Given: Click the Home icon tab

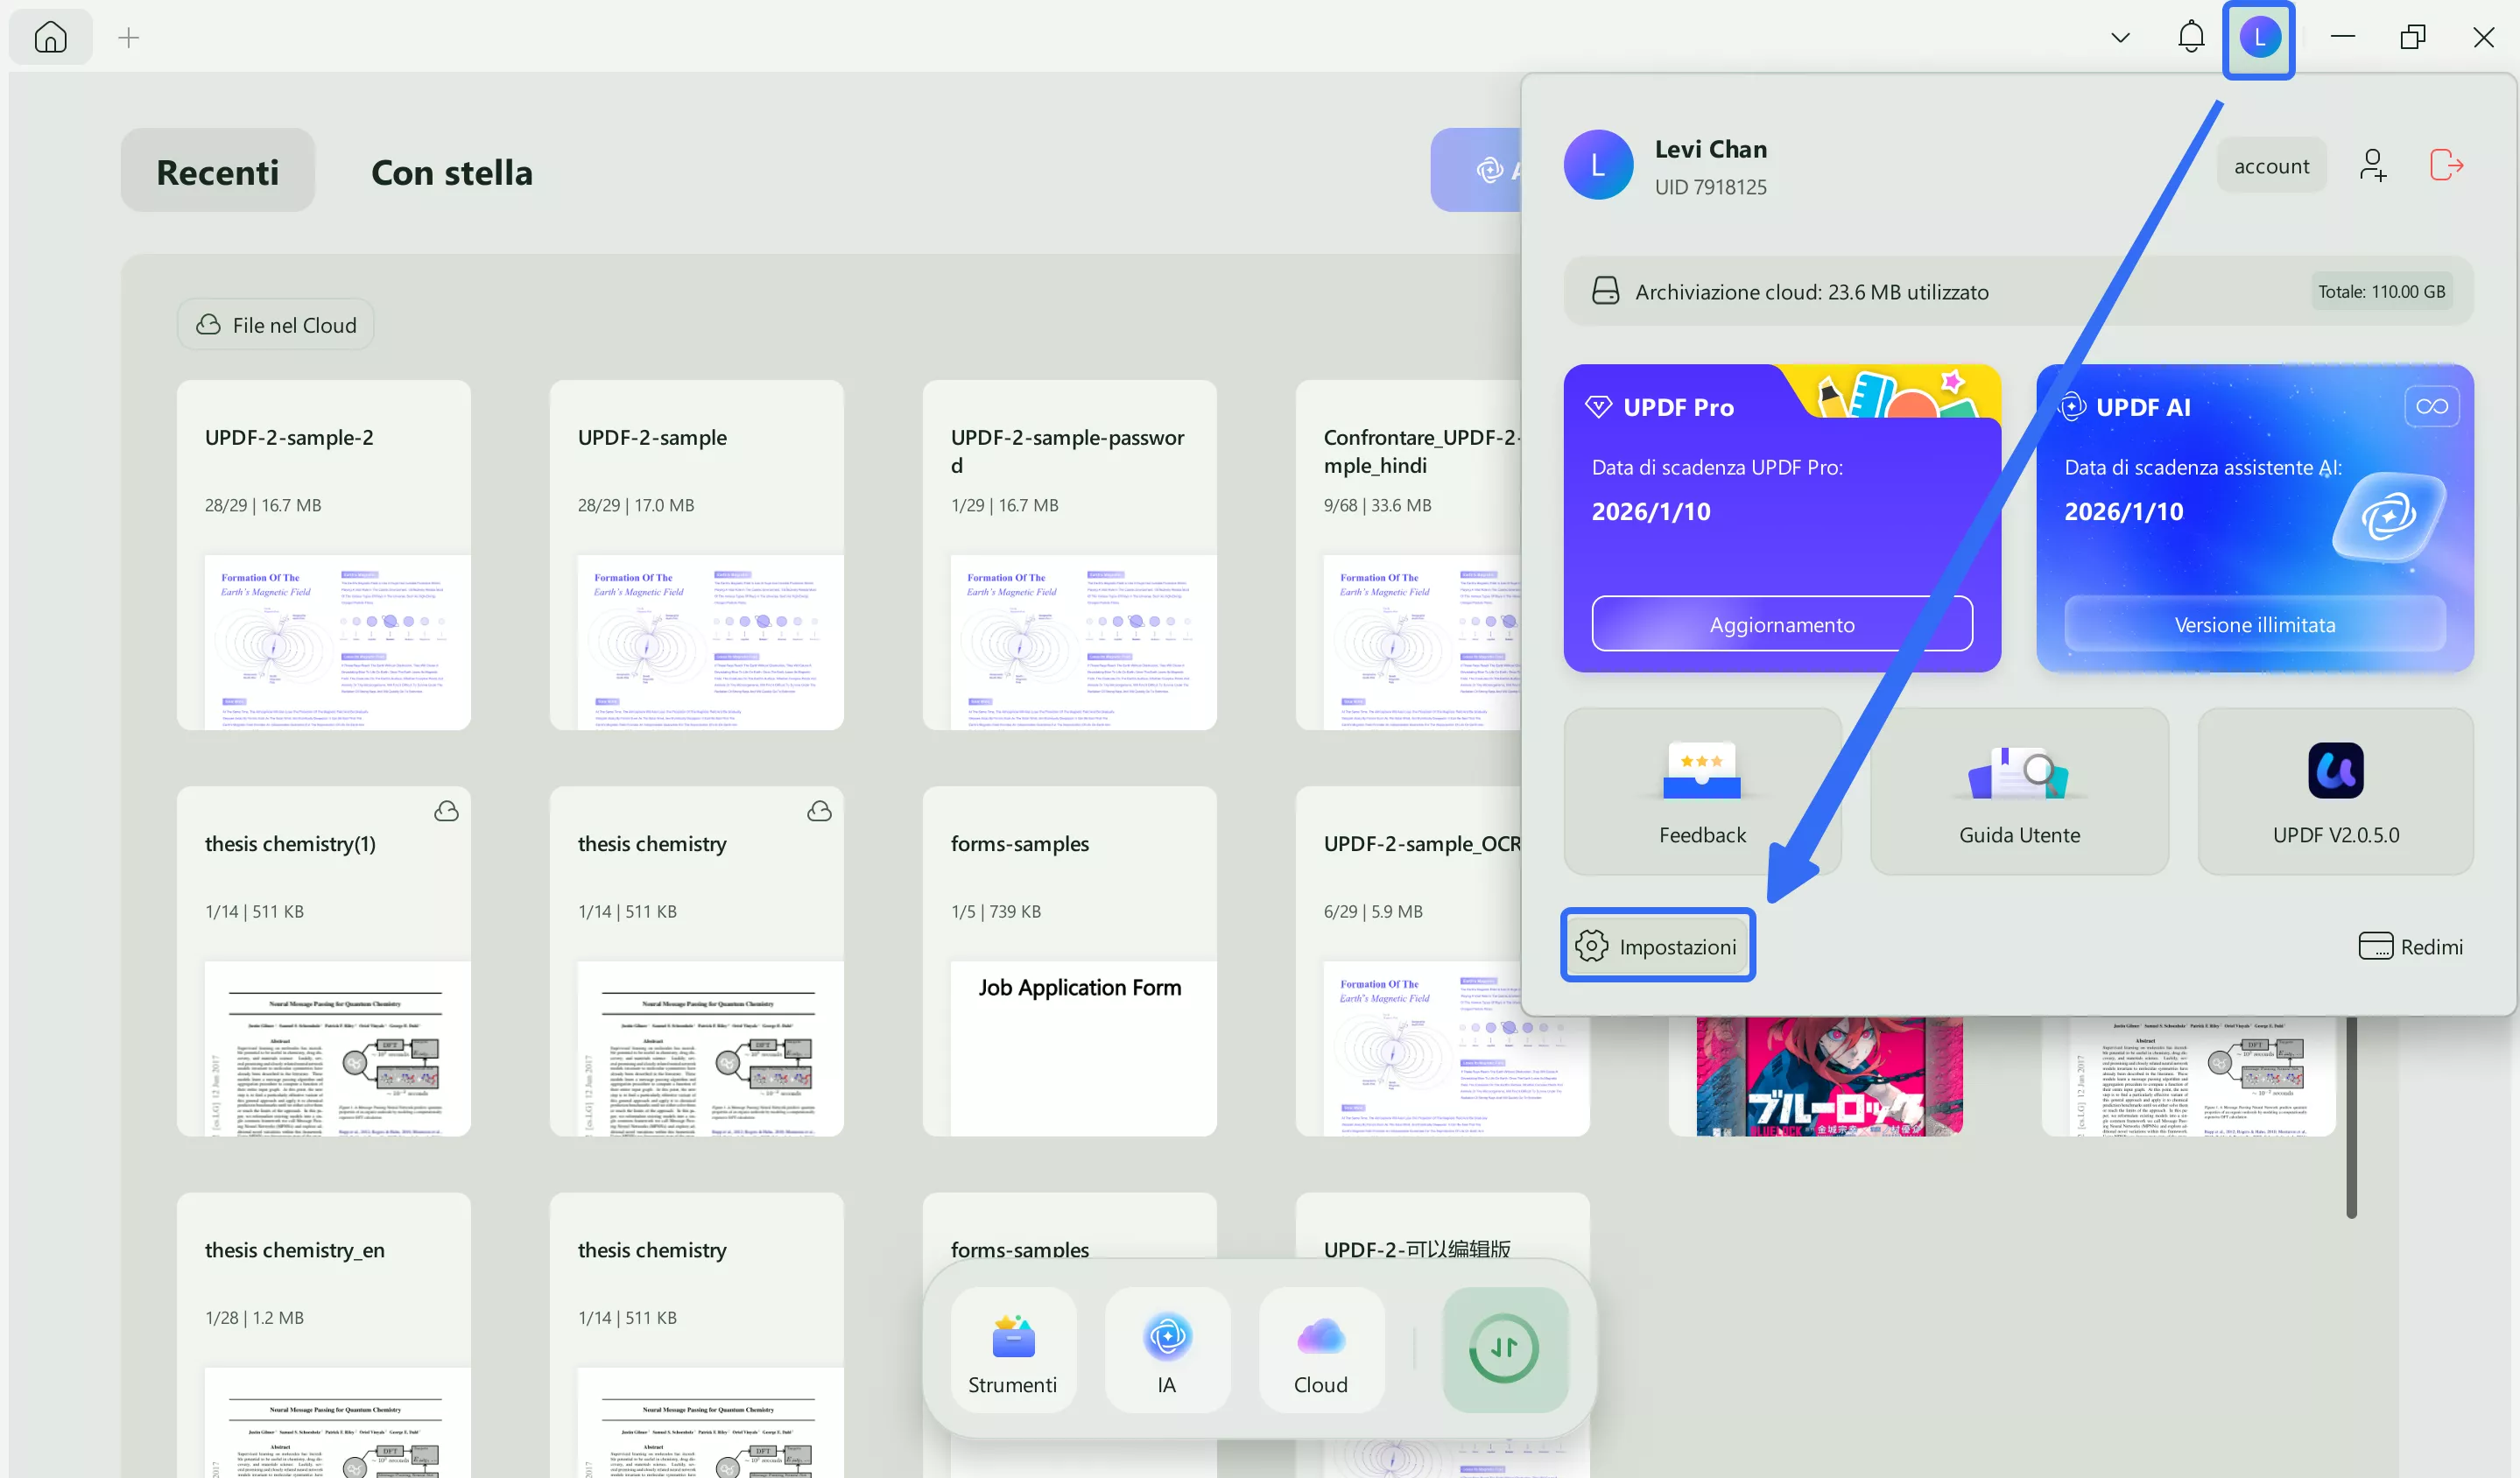Looking at the screenshot, I should [50, 38].
